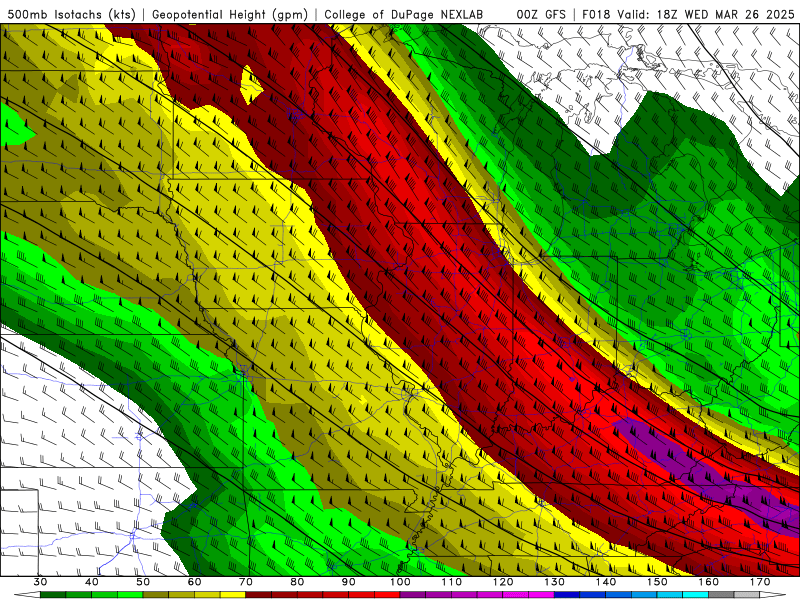Click the colorbar label "40"
This screenshot has width=800, height=600.
click(x=92, y=582)
